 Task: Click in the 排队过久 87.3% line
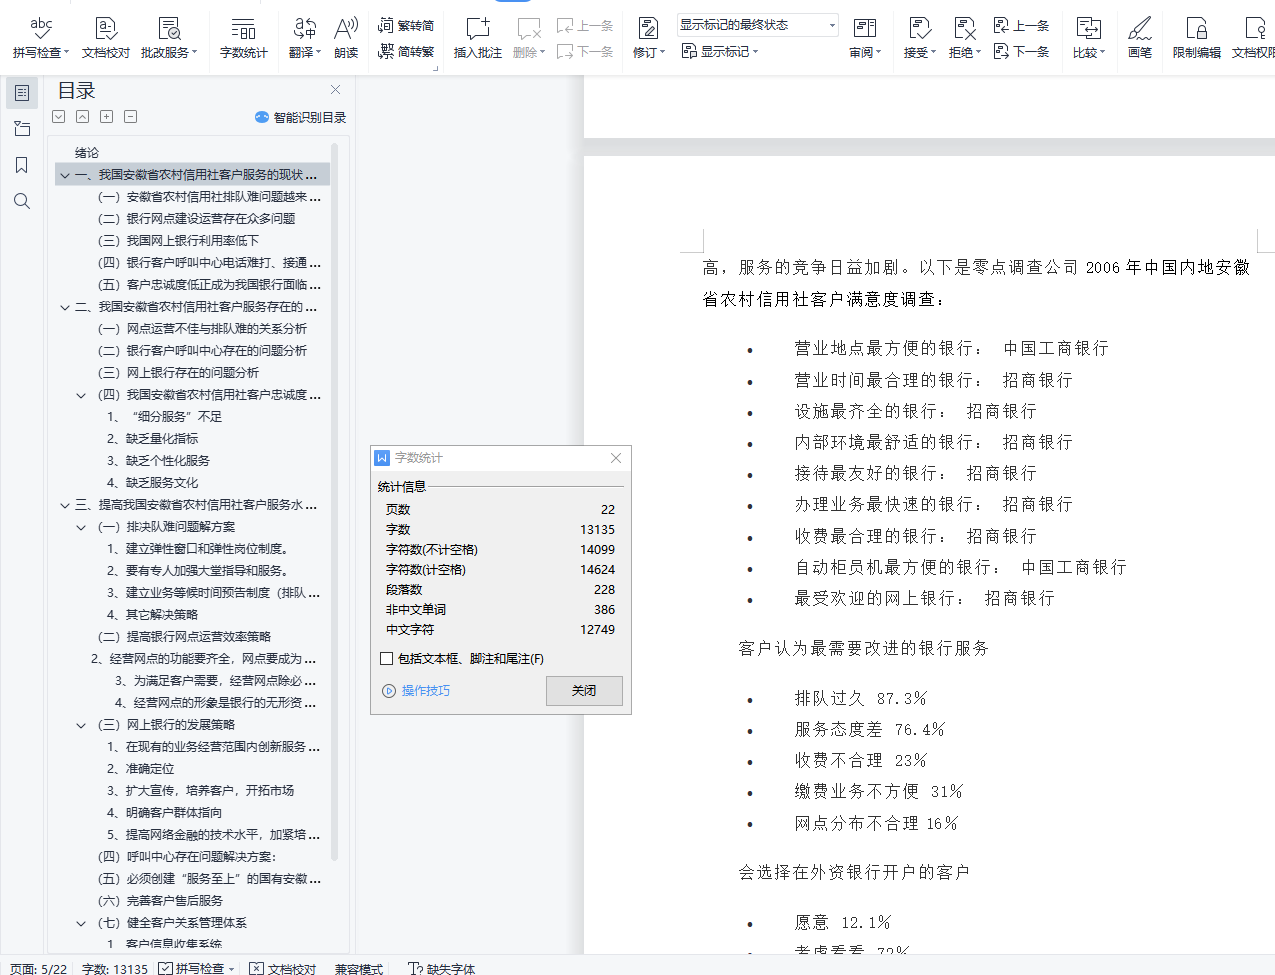(x=860, y=698)
